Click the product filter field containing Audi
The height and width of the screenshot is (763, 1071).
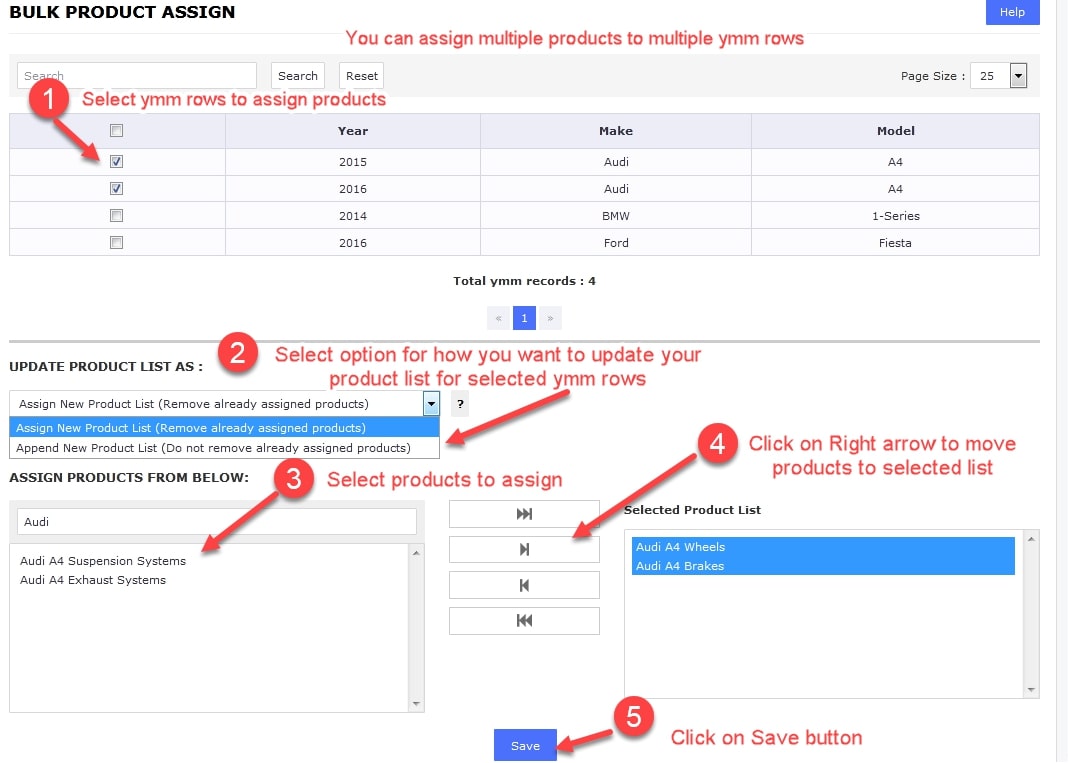click(x=216, y=521)
